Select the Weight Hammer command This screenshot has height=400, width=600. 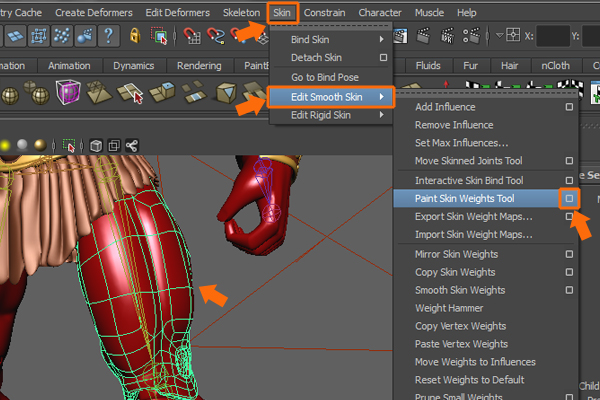click(x=449, y=308)
